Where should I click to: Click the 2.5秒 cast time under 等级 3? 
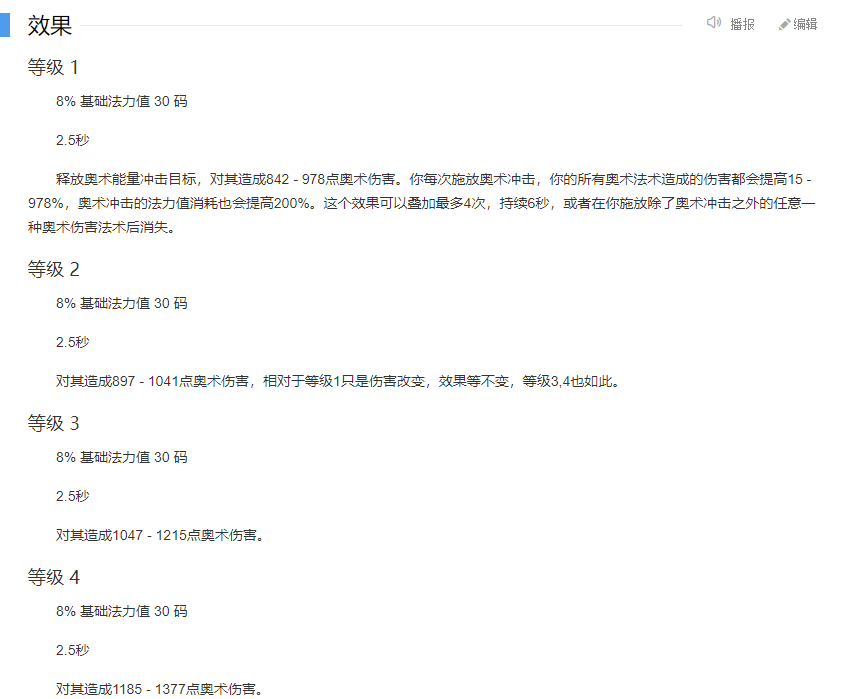coord(72,496)
